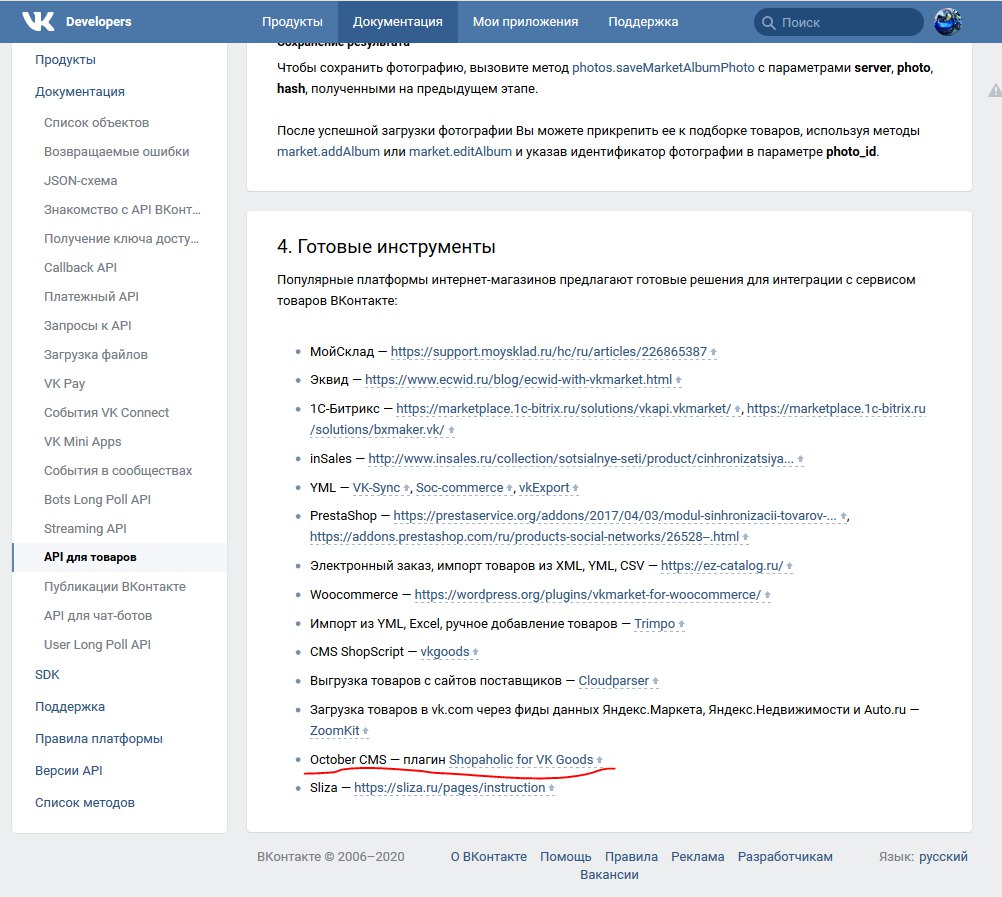The width and height of the screenshot is (1002, 897).
Task: Open События VK Connect sidebar item
Action: pyautogui.click(x=107, y=412)
